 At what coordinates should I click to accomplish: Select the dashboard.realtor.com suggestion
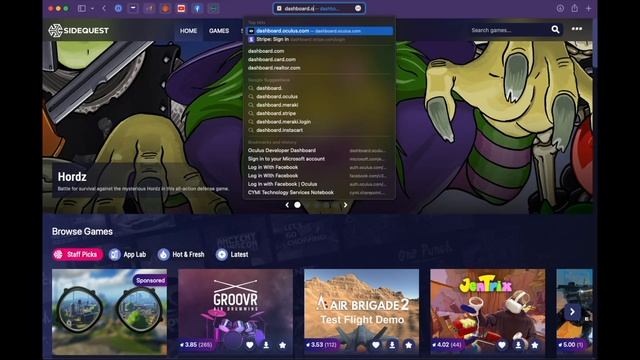[x=274, y=68]
